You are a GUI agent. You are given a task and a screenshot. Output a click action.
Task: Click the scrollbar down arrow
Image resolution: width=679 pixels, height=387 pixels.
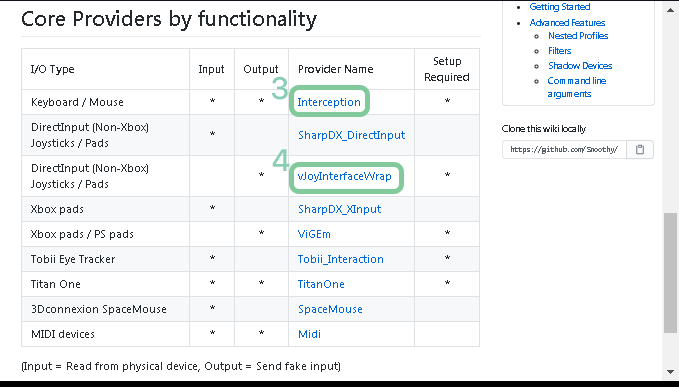point(670,372)
